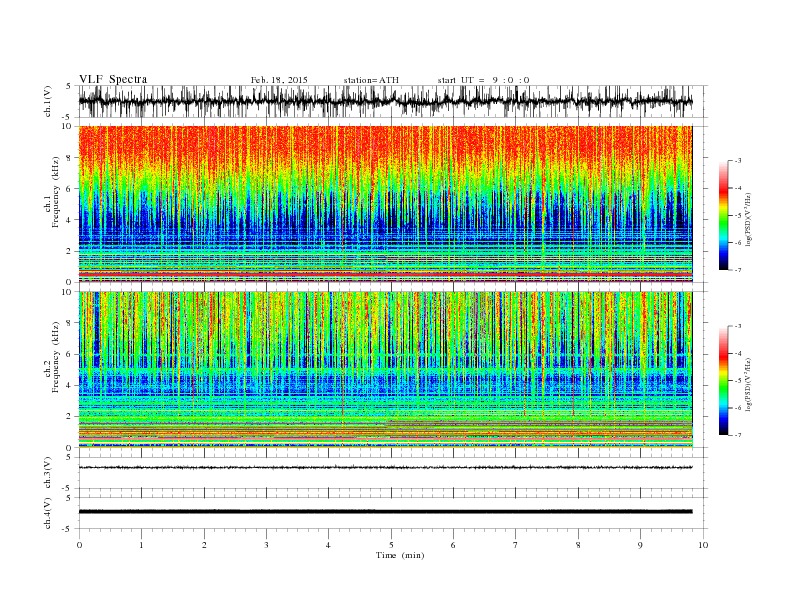Image resolution: width=792 pixels, height=612 pixels.
Task: Click the "5" tick on the time axis
Action: pos(391,545)
